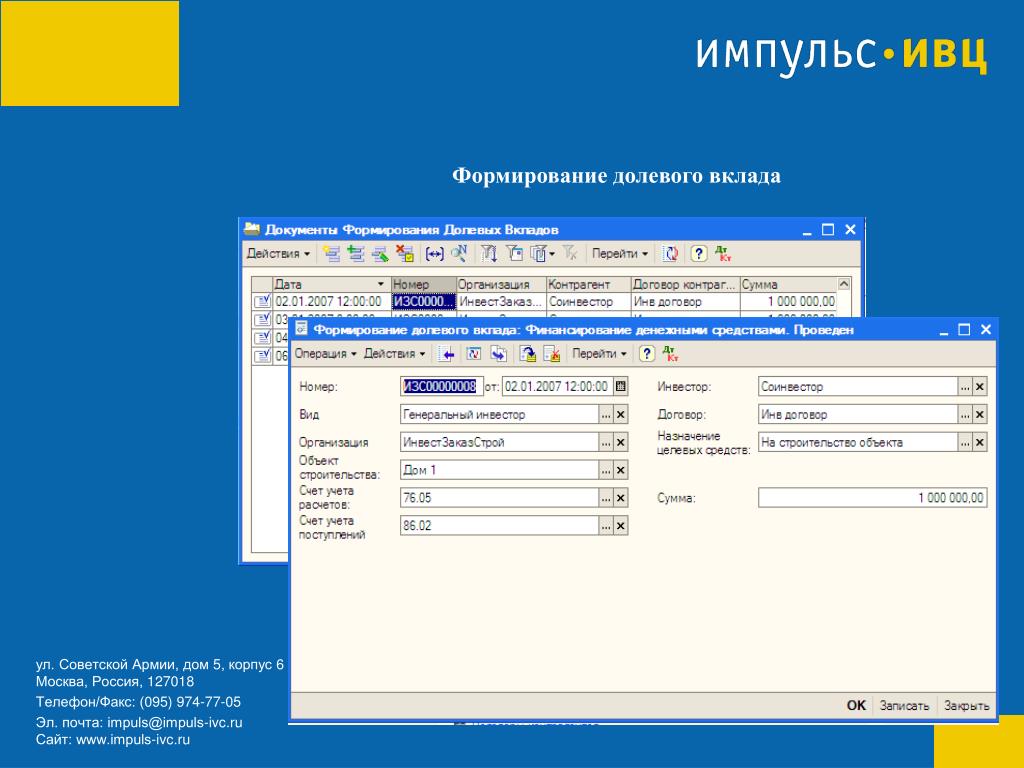Image resolution: width=1024 pixels, height=768 pixels.
Task: Click the Дт/Кт postings icon in the form toolbar
Action: pyautogui.click(x=671, y=354)
